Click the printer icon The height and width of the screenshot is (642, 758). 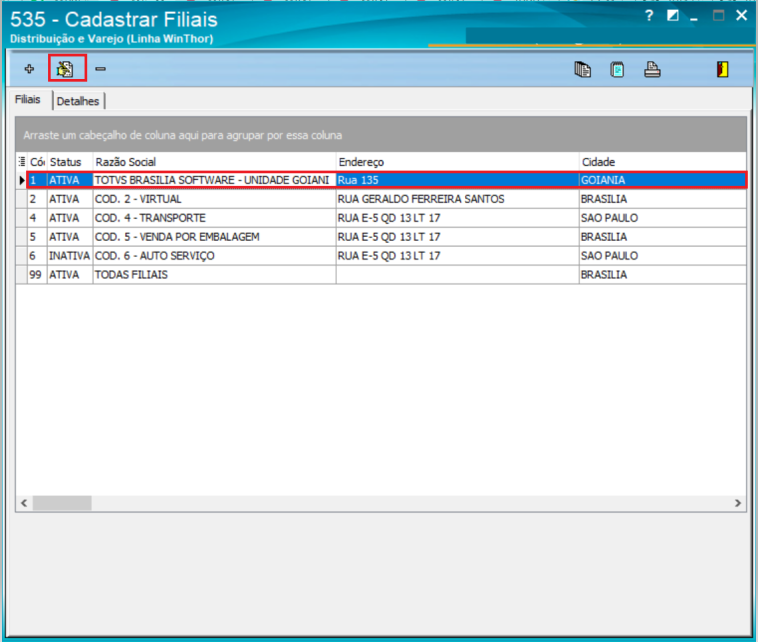click(x=652, y=70)
